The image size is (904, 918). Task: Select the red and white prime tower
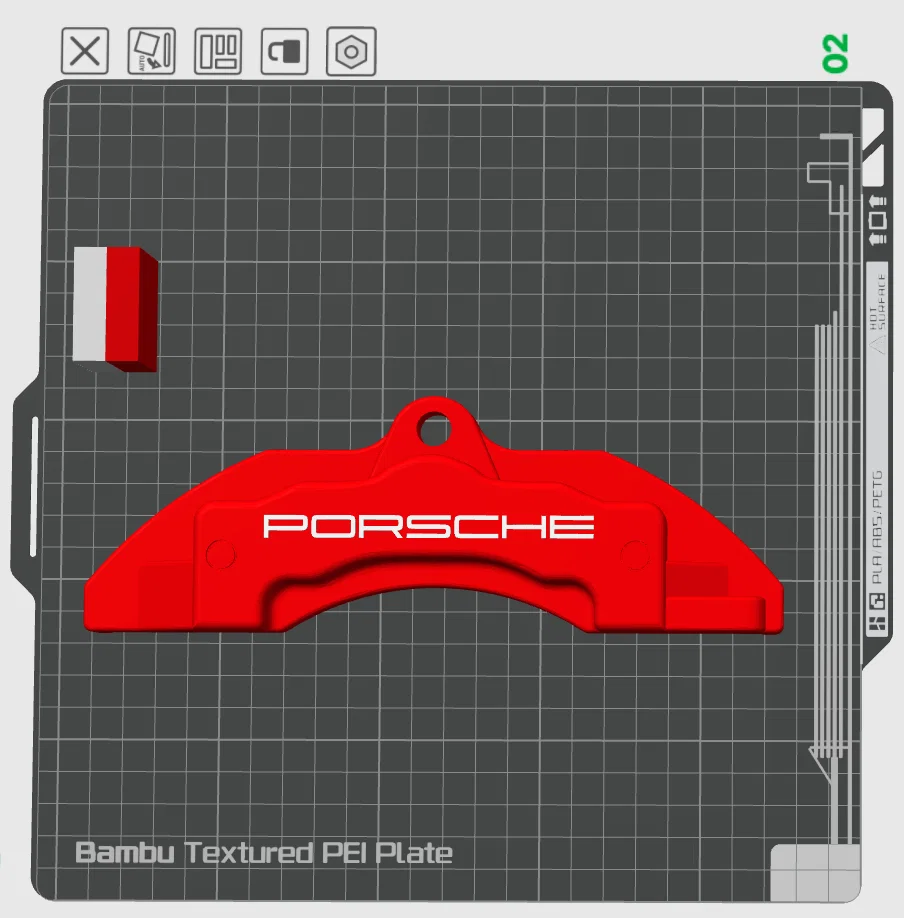pos(115,309)
